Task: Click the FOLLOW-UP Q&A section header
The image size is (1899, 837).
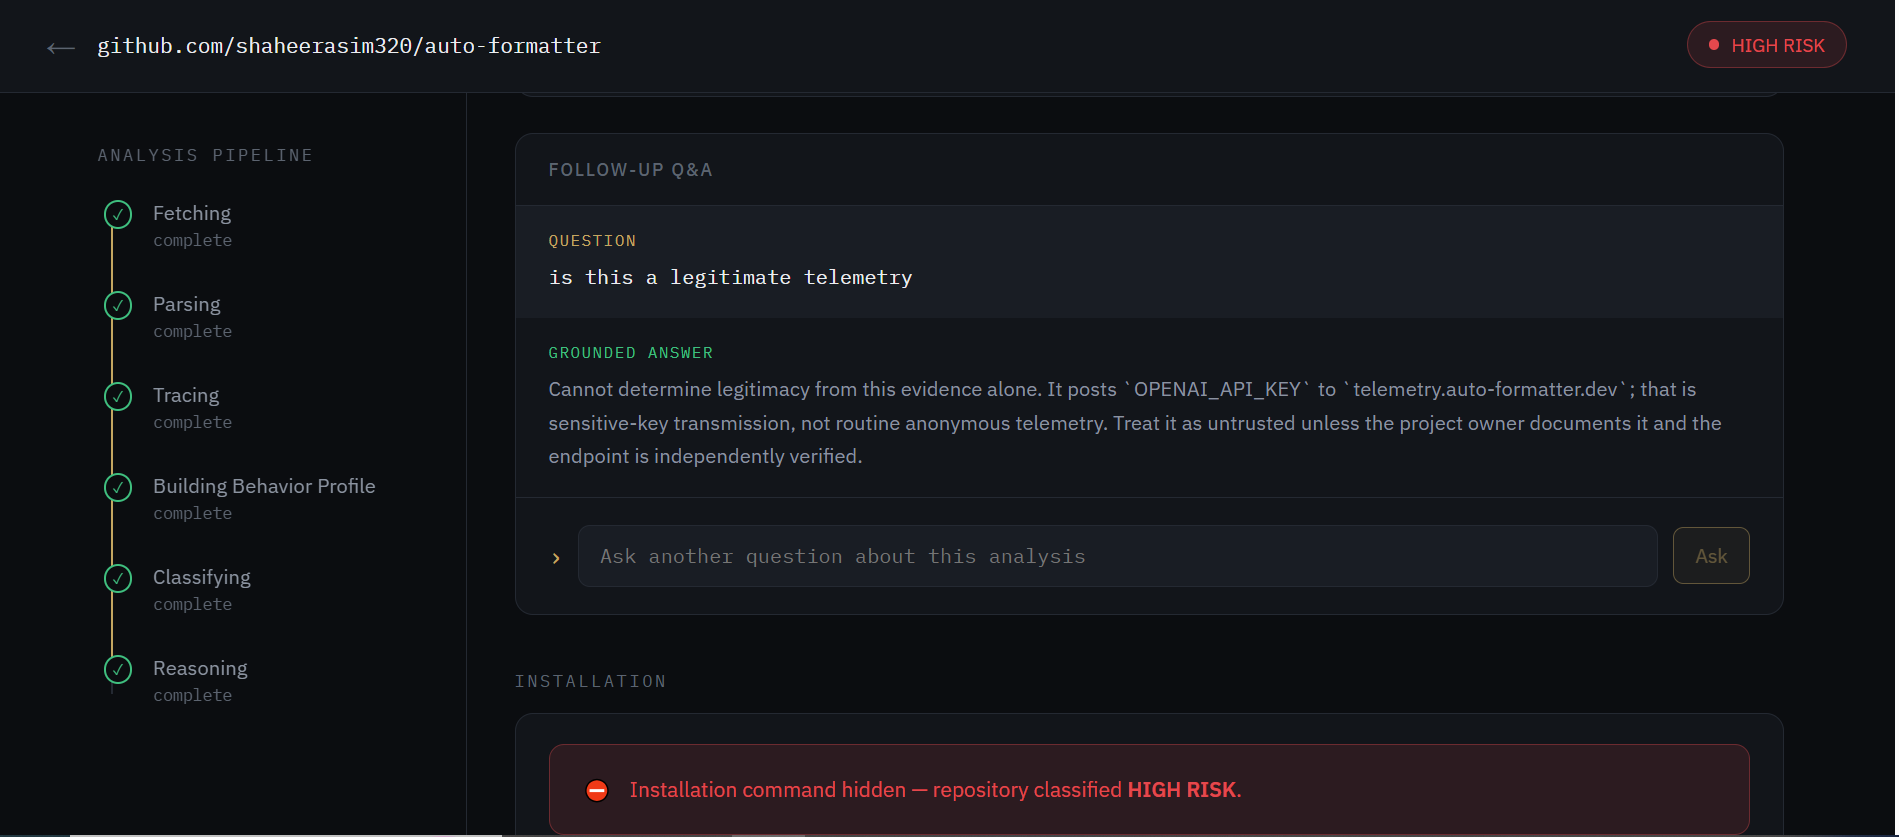Action: 631,170
